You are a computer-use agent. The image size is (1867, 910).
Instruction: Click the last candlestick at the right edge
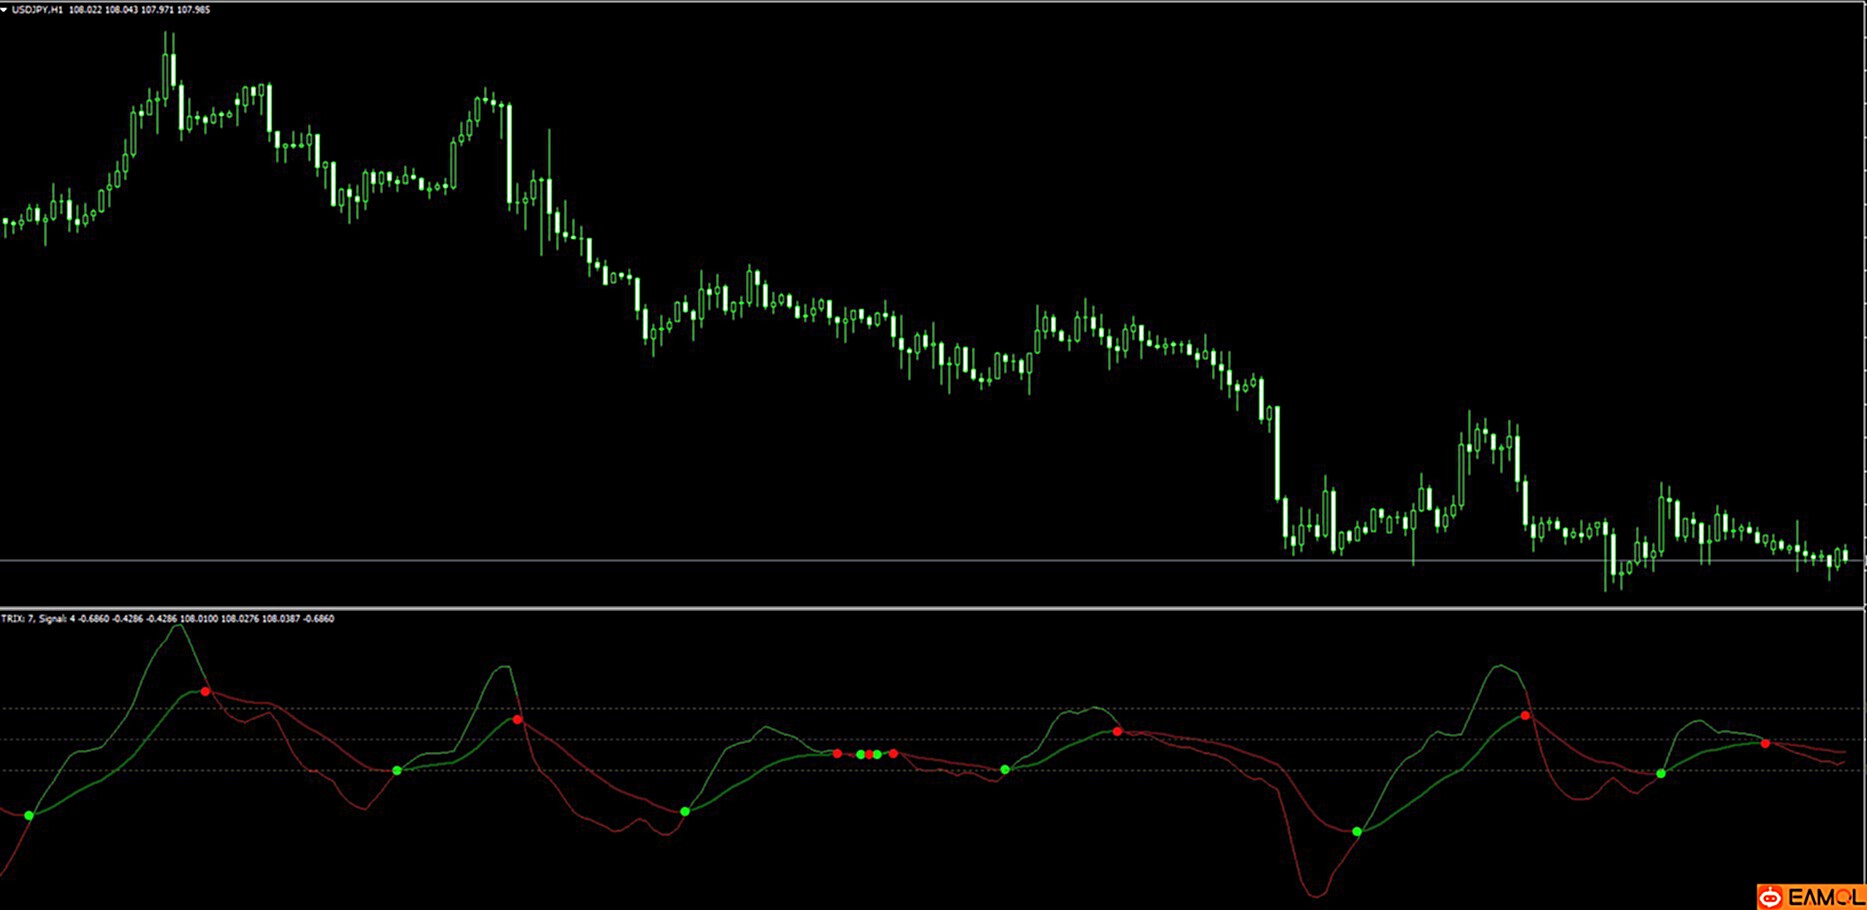pyautogui.click(x=1845, y=554)
